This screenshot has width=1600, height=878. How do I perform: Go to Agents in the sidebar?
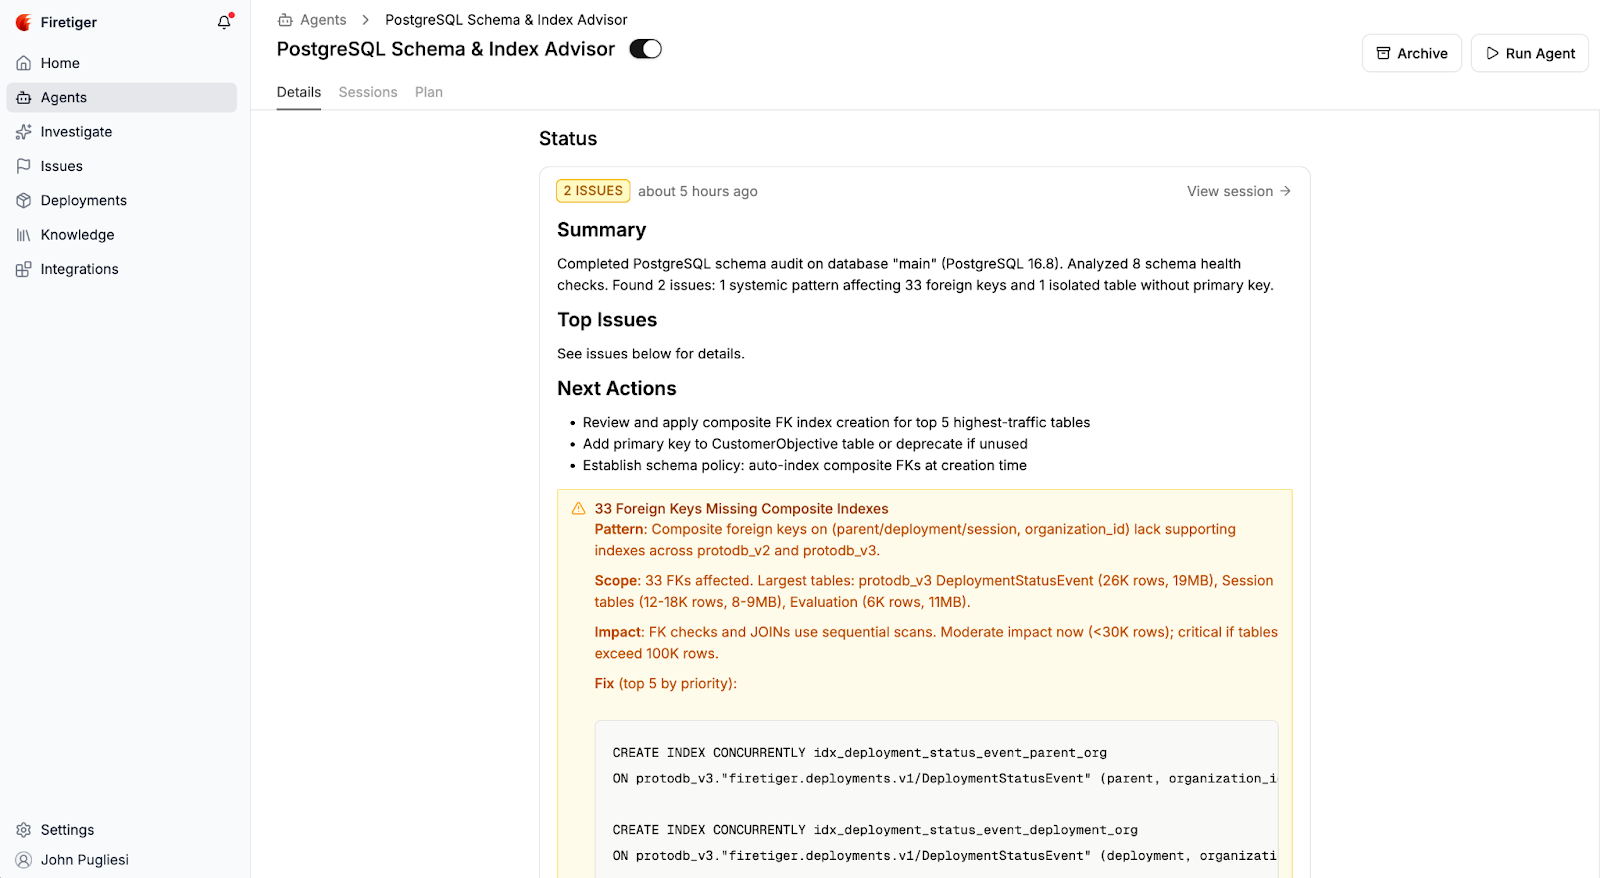(122, 97)
